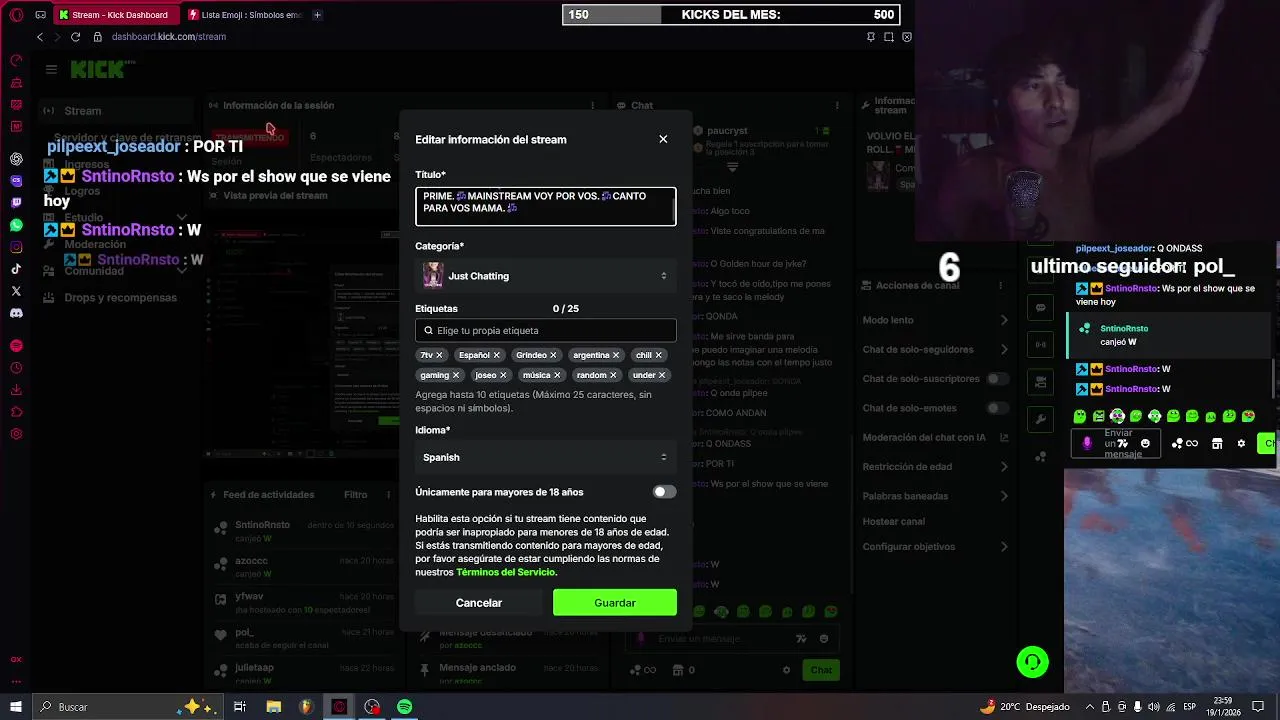Open Twitch in Opera sidebar
Screen dimensions: 1280x720
click(x=16, y=202)
